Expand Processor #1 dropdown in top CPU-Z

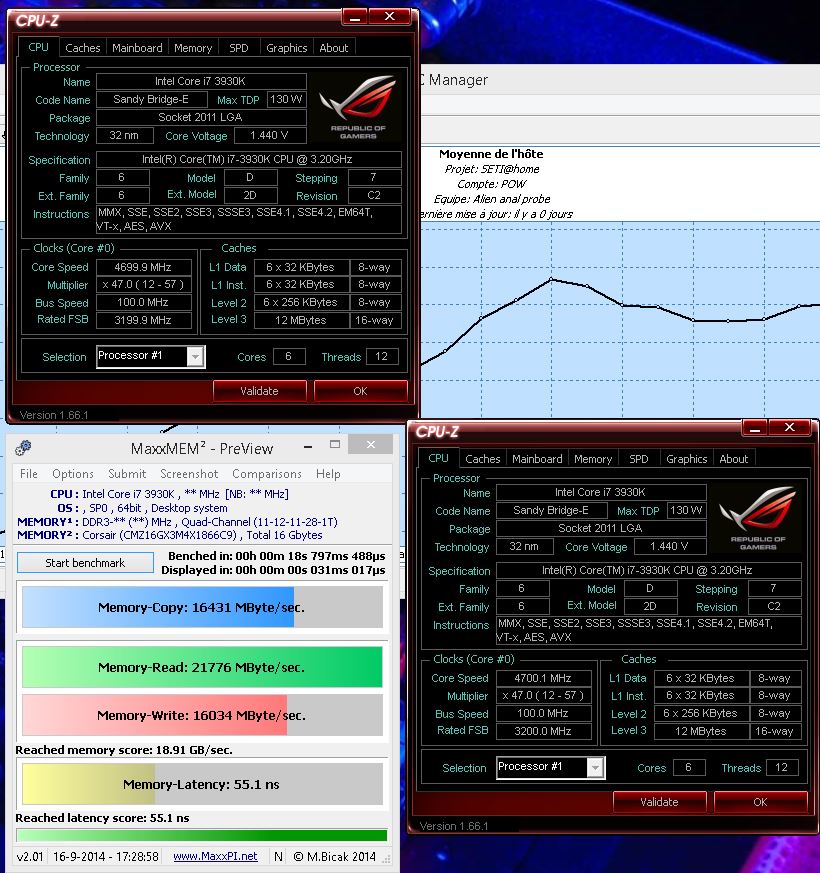pyautogui.click(x=195, y=357)
